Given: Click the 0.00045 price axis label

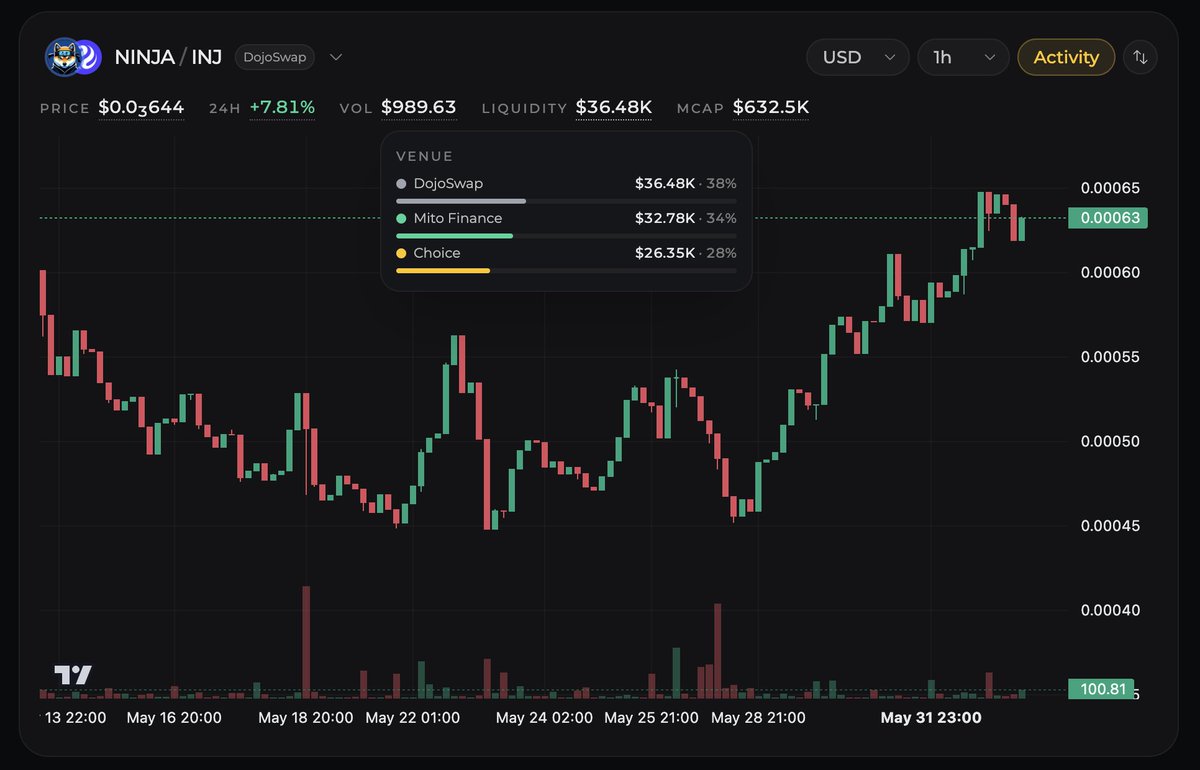Looking at the screenshot, I should [1110, 526].
